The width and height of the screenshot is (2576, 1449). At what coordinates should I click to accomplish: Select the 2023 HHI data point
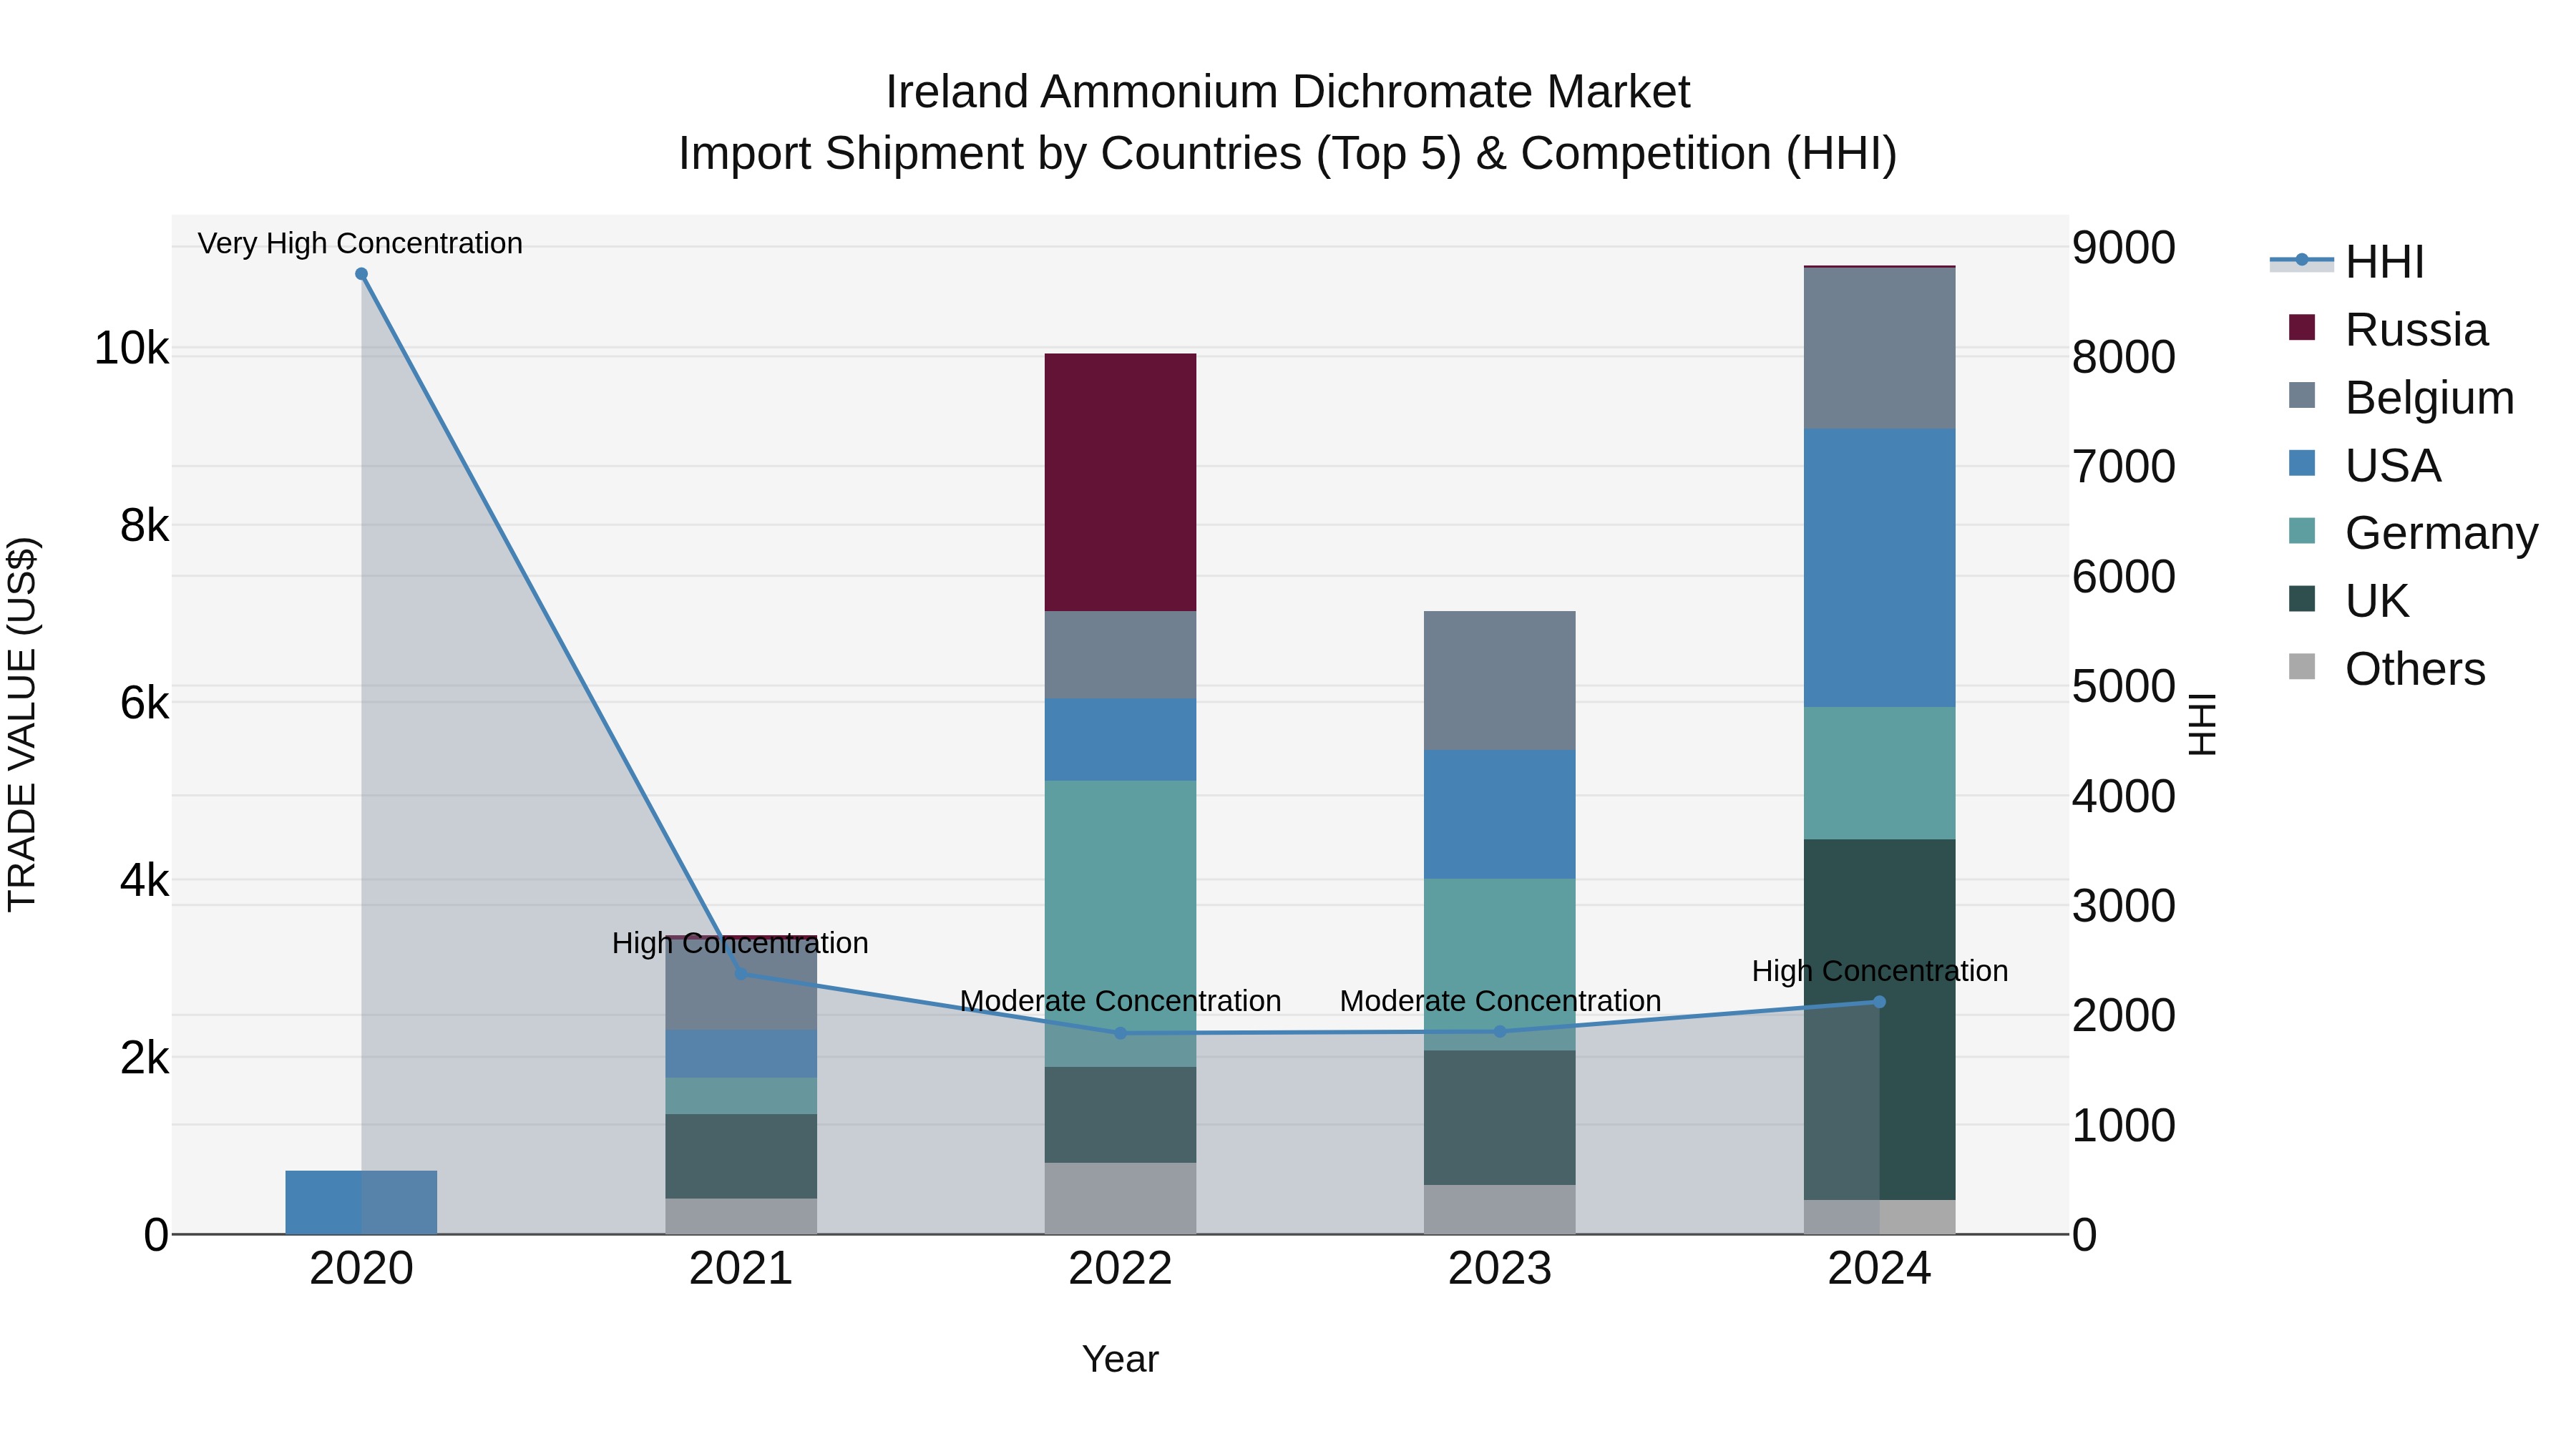(1500, 1031)
